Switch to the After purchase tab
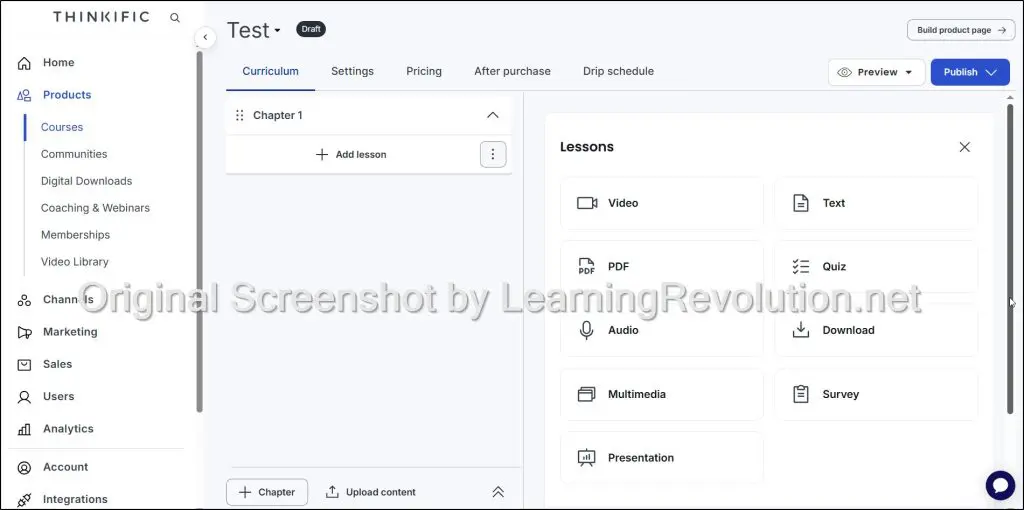The width and height of the screenshot is (1024, 510). (512, 71)
